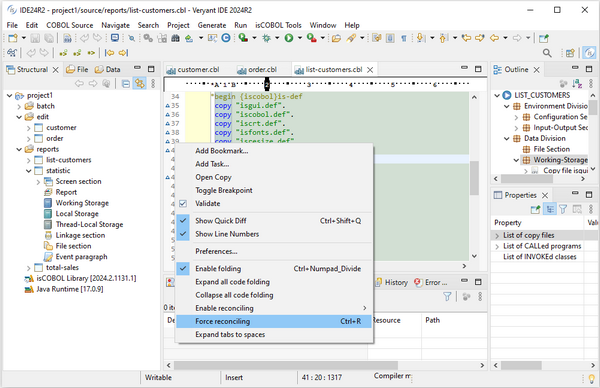Click the Back navigation yellow arrow
600x388 pixels.
click(494, 38)
